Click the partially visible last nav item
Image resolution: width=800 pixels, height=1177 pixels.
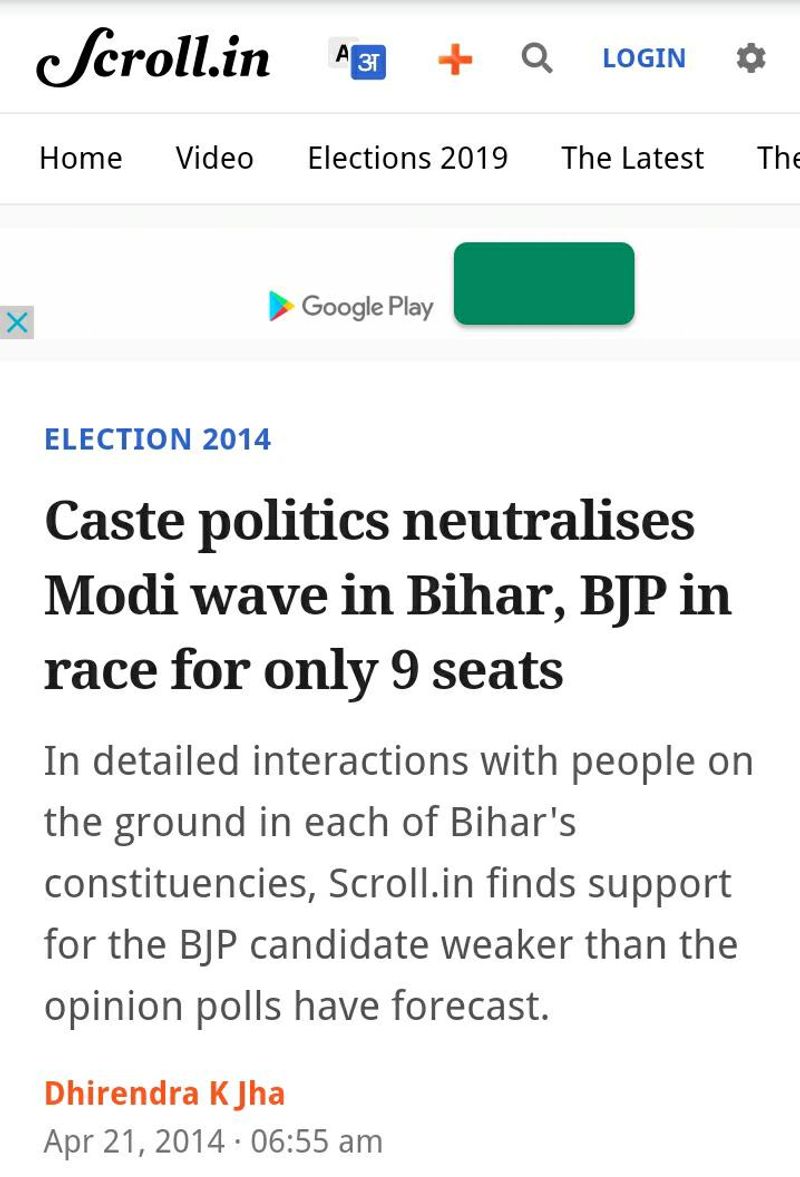coord(778,158)
